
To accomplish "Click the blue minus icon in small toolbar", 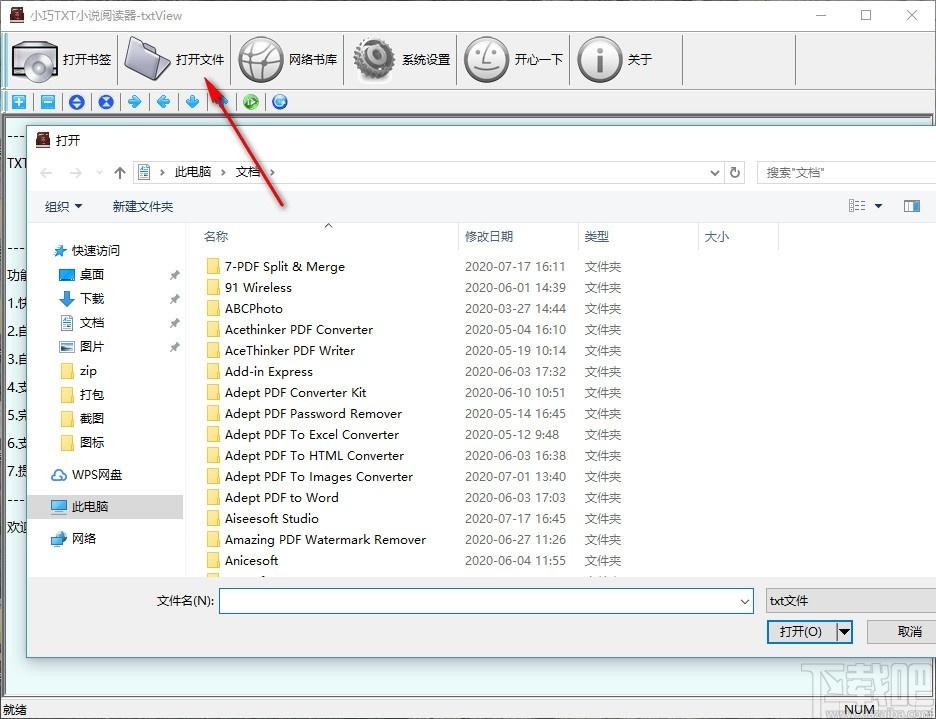I will [47, 101].
